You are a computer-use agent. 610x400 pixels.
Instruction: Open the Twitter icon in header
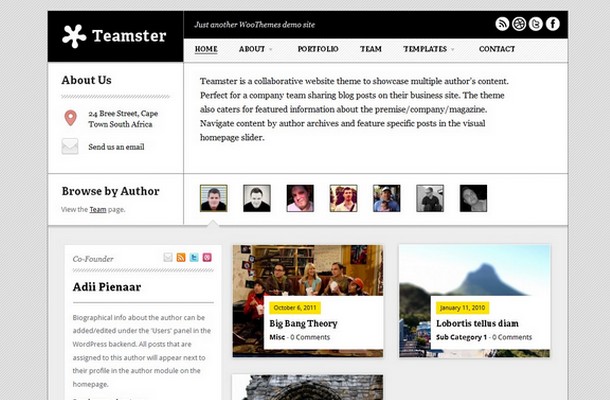536,24
